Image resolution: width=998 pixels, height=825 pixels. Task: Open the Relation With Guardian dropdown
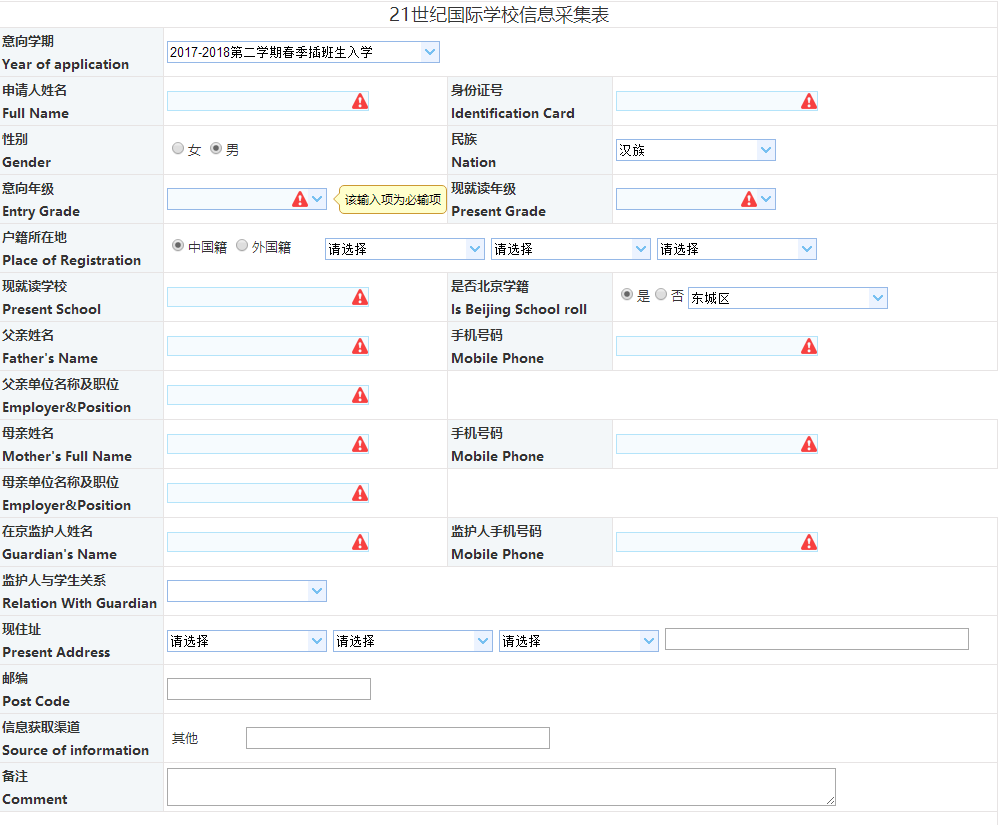[x=246, y=591]
